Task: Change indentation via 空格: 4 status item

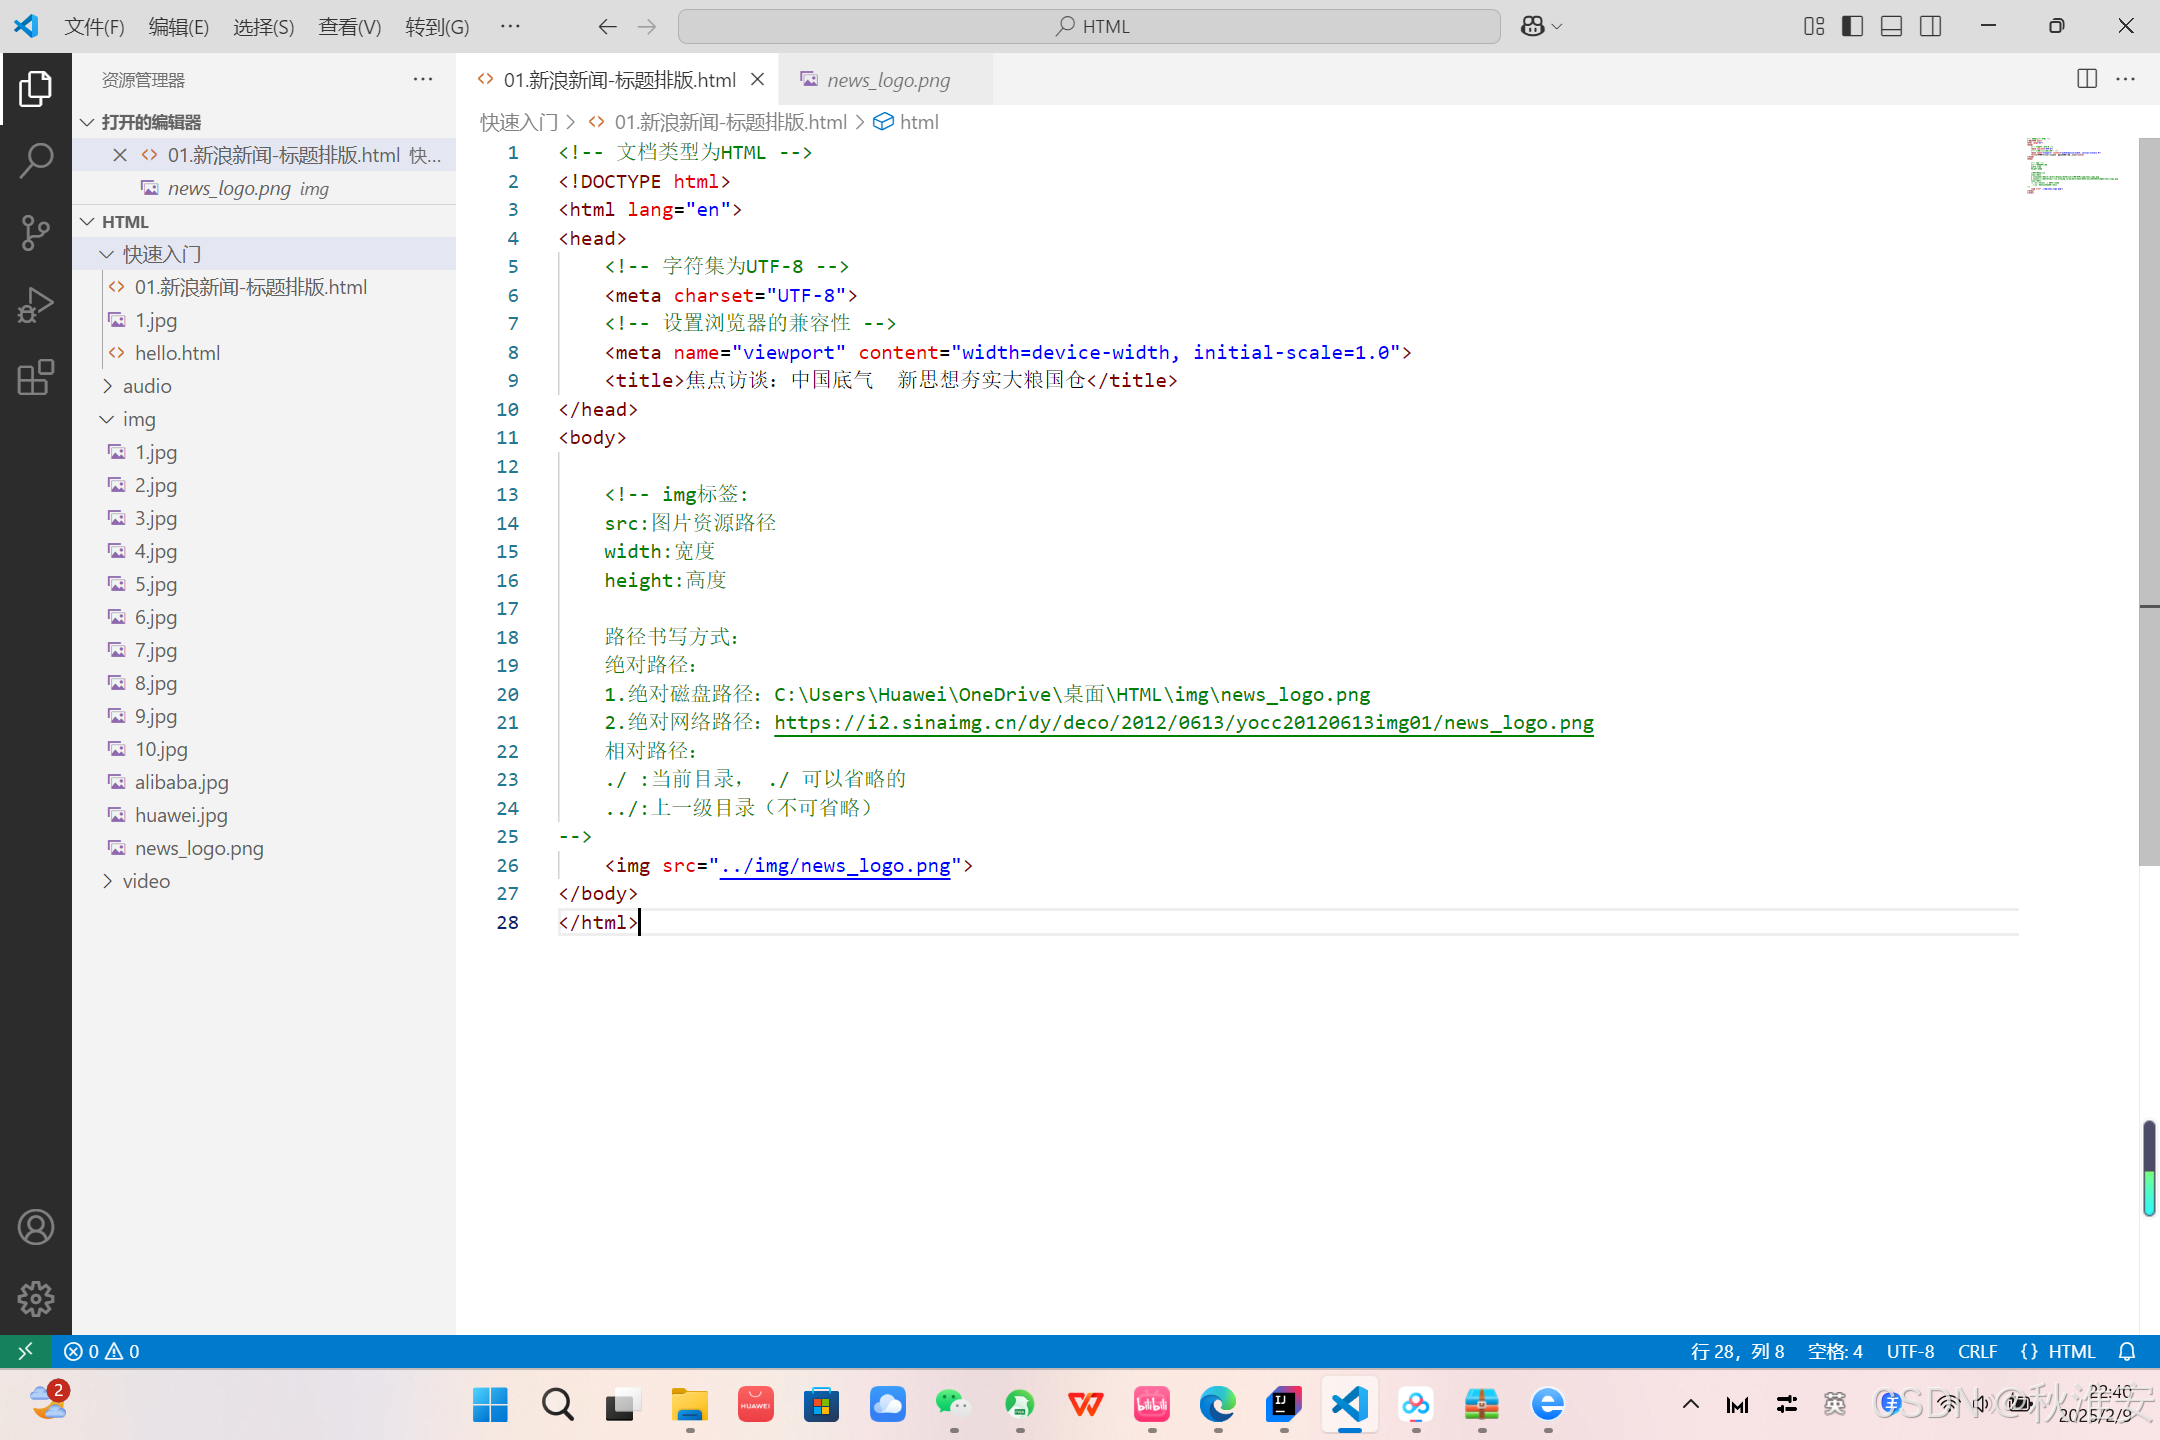Action: coord(1835,1351)
